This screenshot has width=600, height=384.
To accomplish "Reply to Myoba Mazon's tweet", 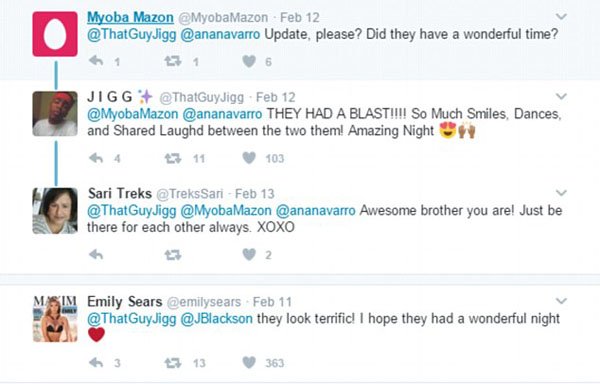I will point(96,61).
